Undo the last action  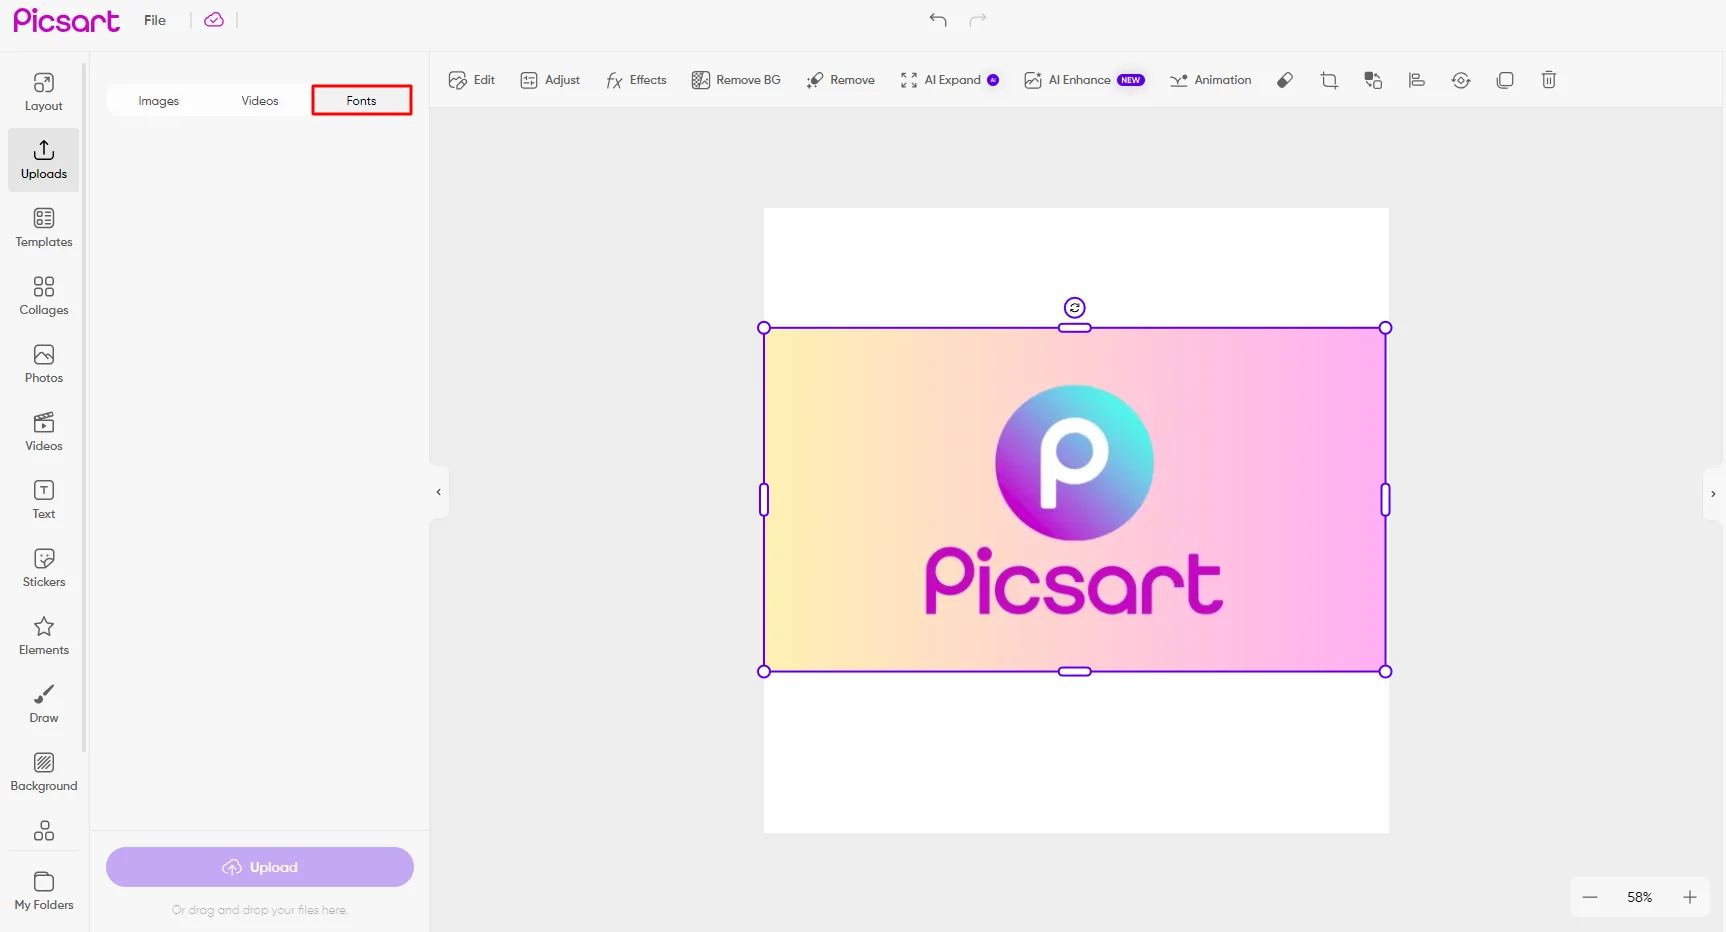pyautogui.click(x=938, y=20)
